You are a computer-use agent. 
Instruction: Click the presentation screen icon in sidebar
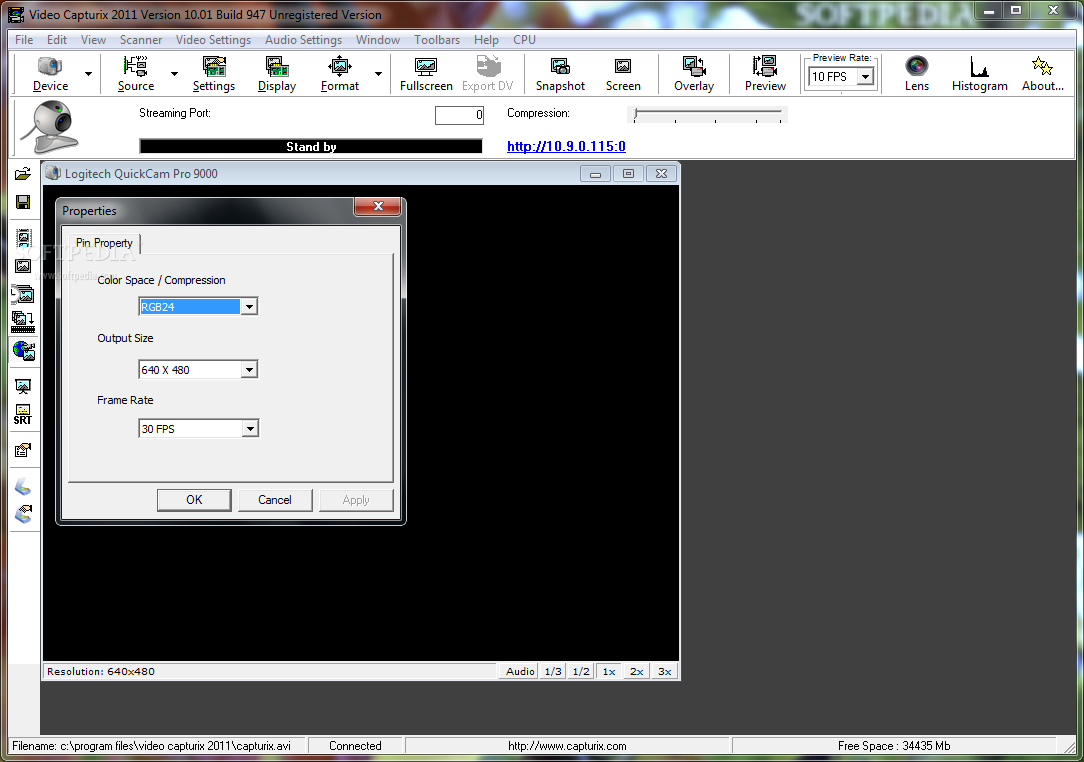click(23, 386)
